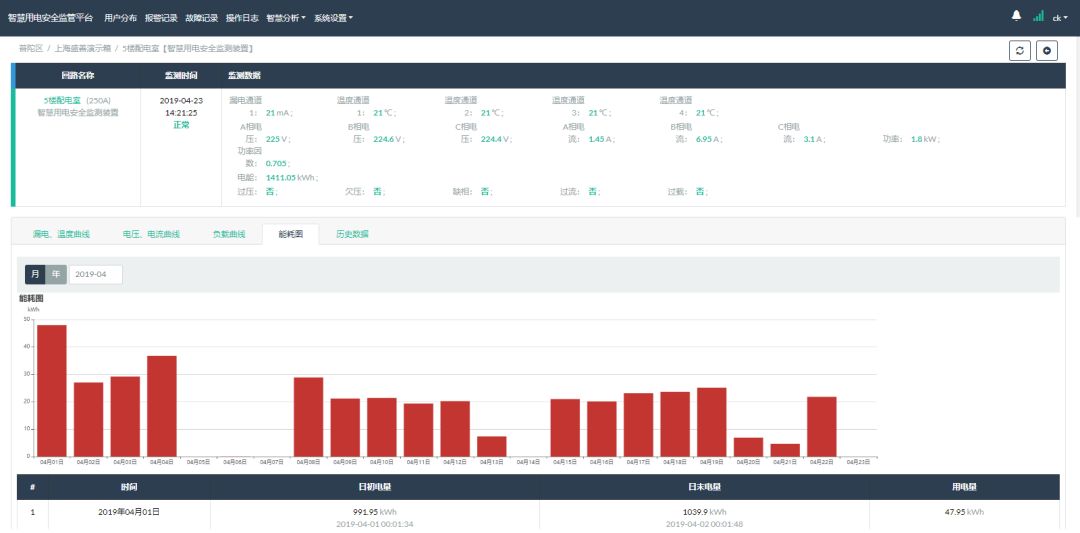Open the 智慧分析 dropdown menu
The height and width of the screenshot is (533, 1080).
tap(286, 18)
